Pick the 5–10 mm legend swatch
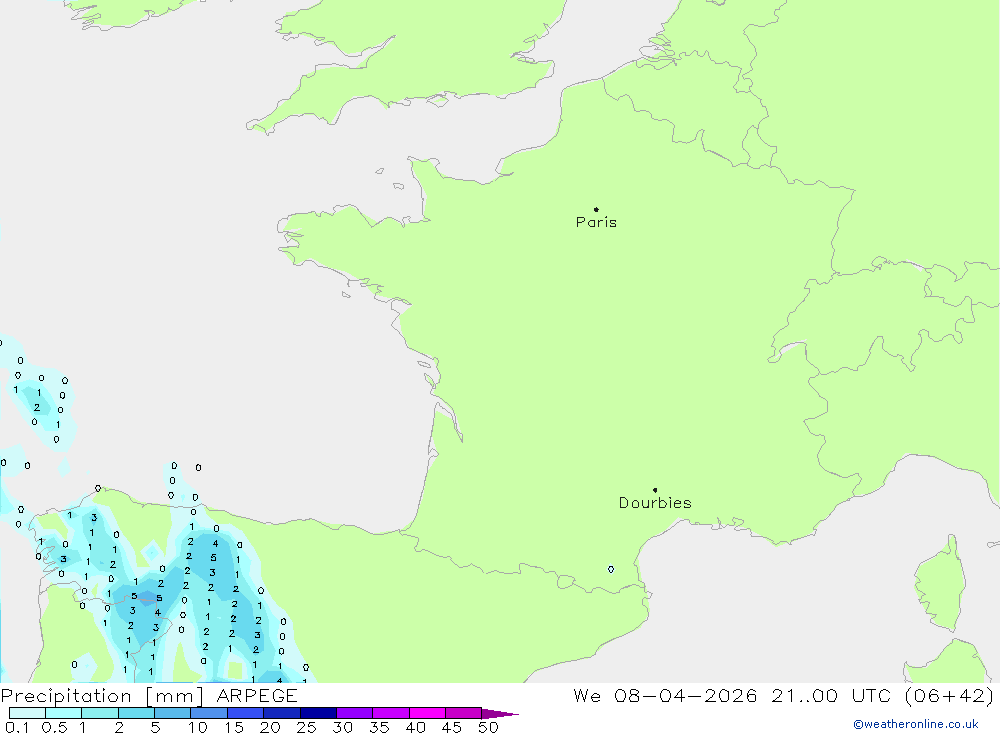The width and height of the screenshot is (1000, 733). click(x=173, y=713)
